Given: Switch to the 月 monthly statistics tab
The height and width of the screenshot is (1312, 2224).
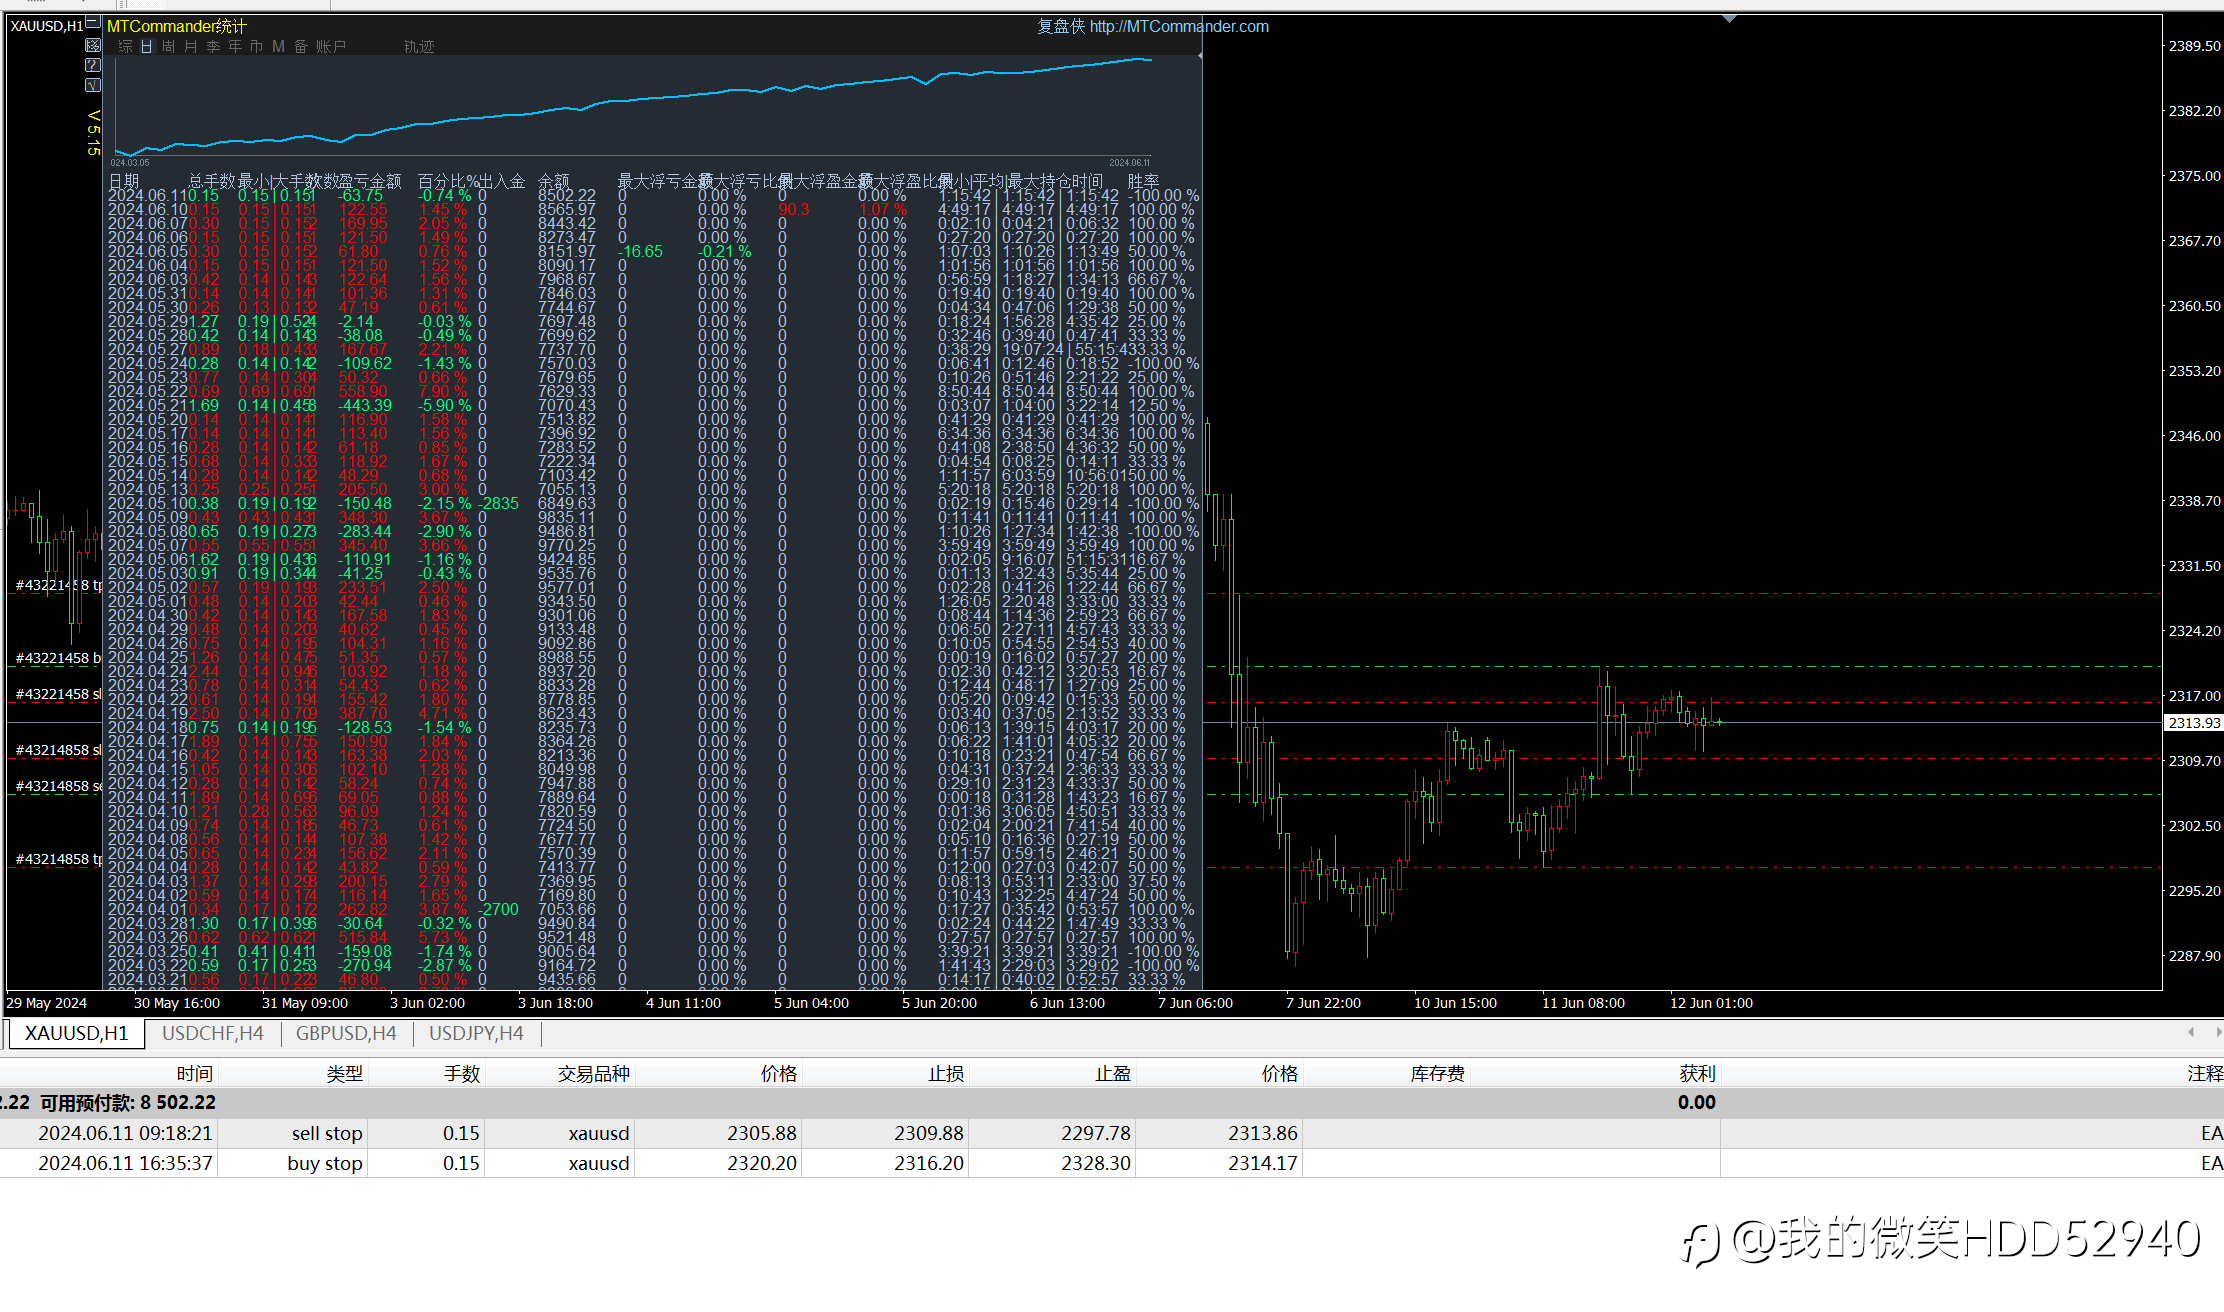Looking at the screenshot, I should 191,46.
